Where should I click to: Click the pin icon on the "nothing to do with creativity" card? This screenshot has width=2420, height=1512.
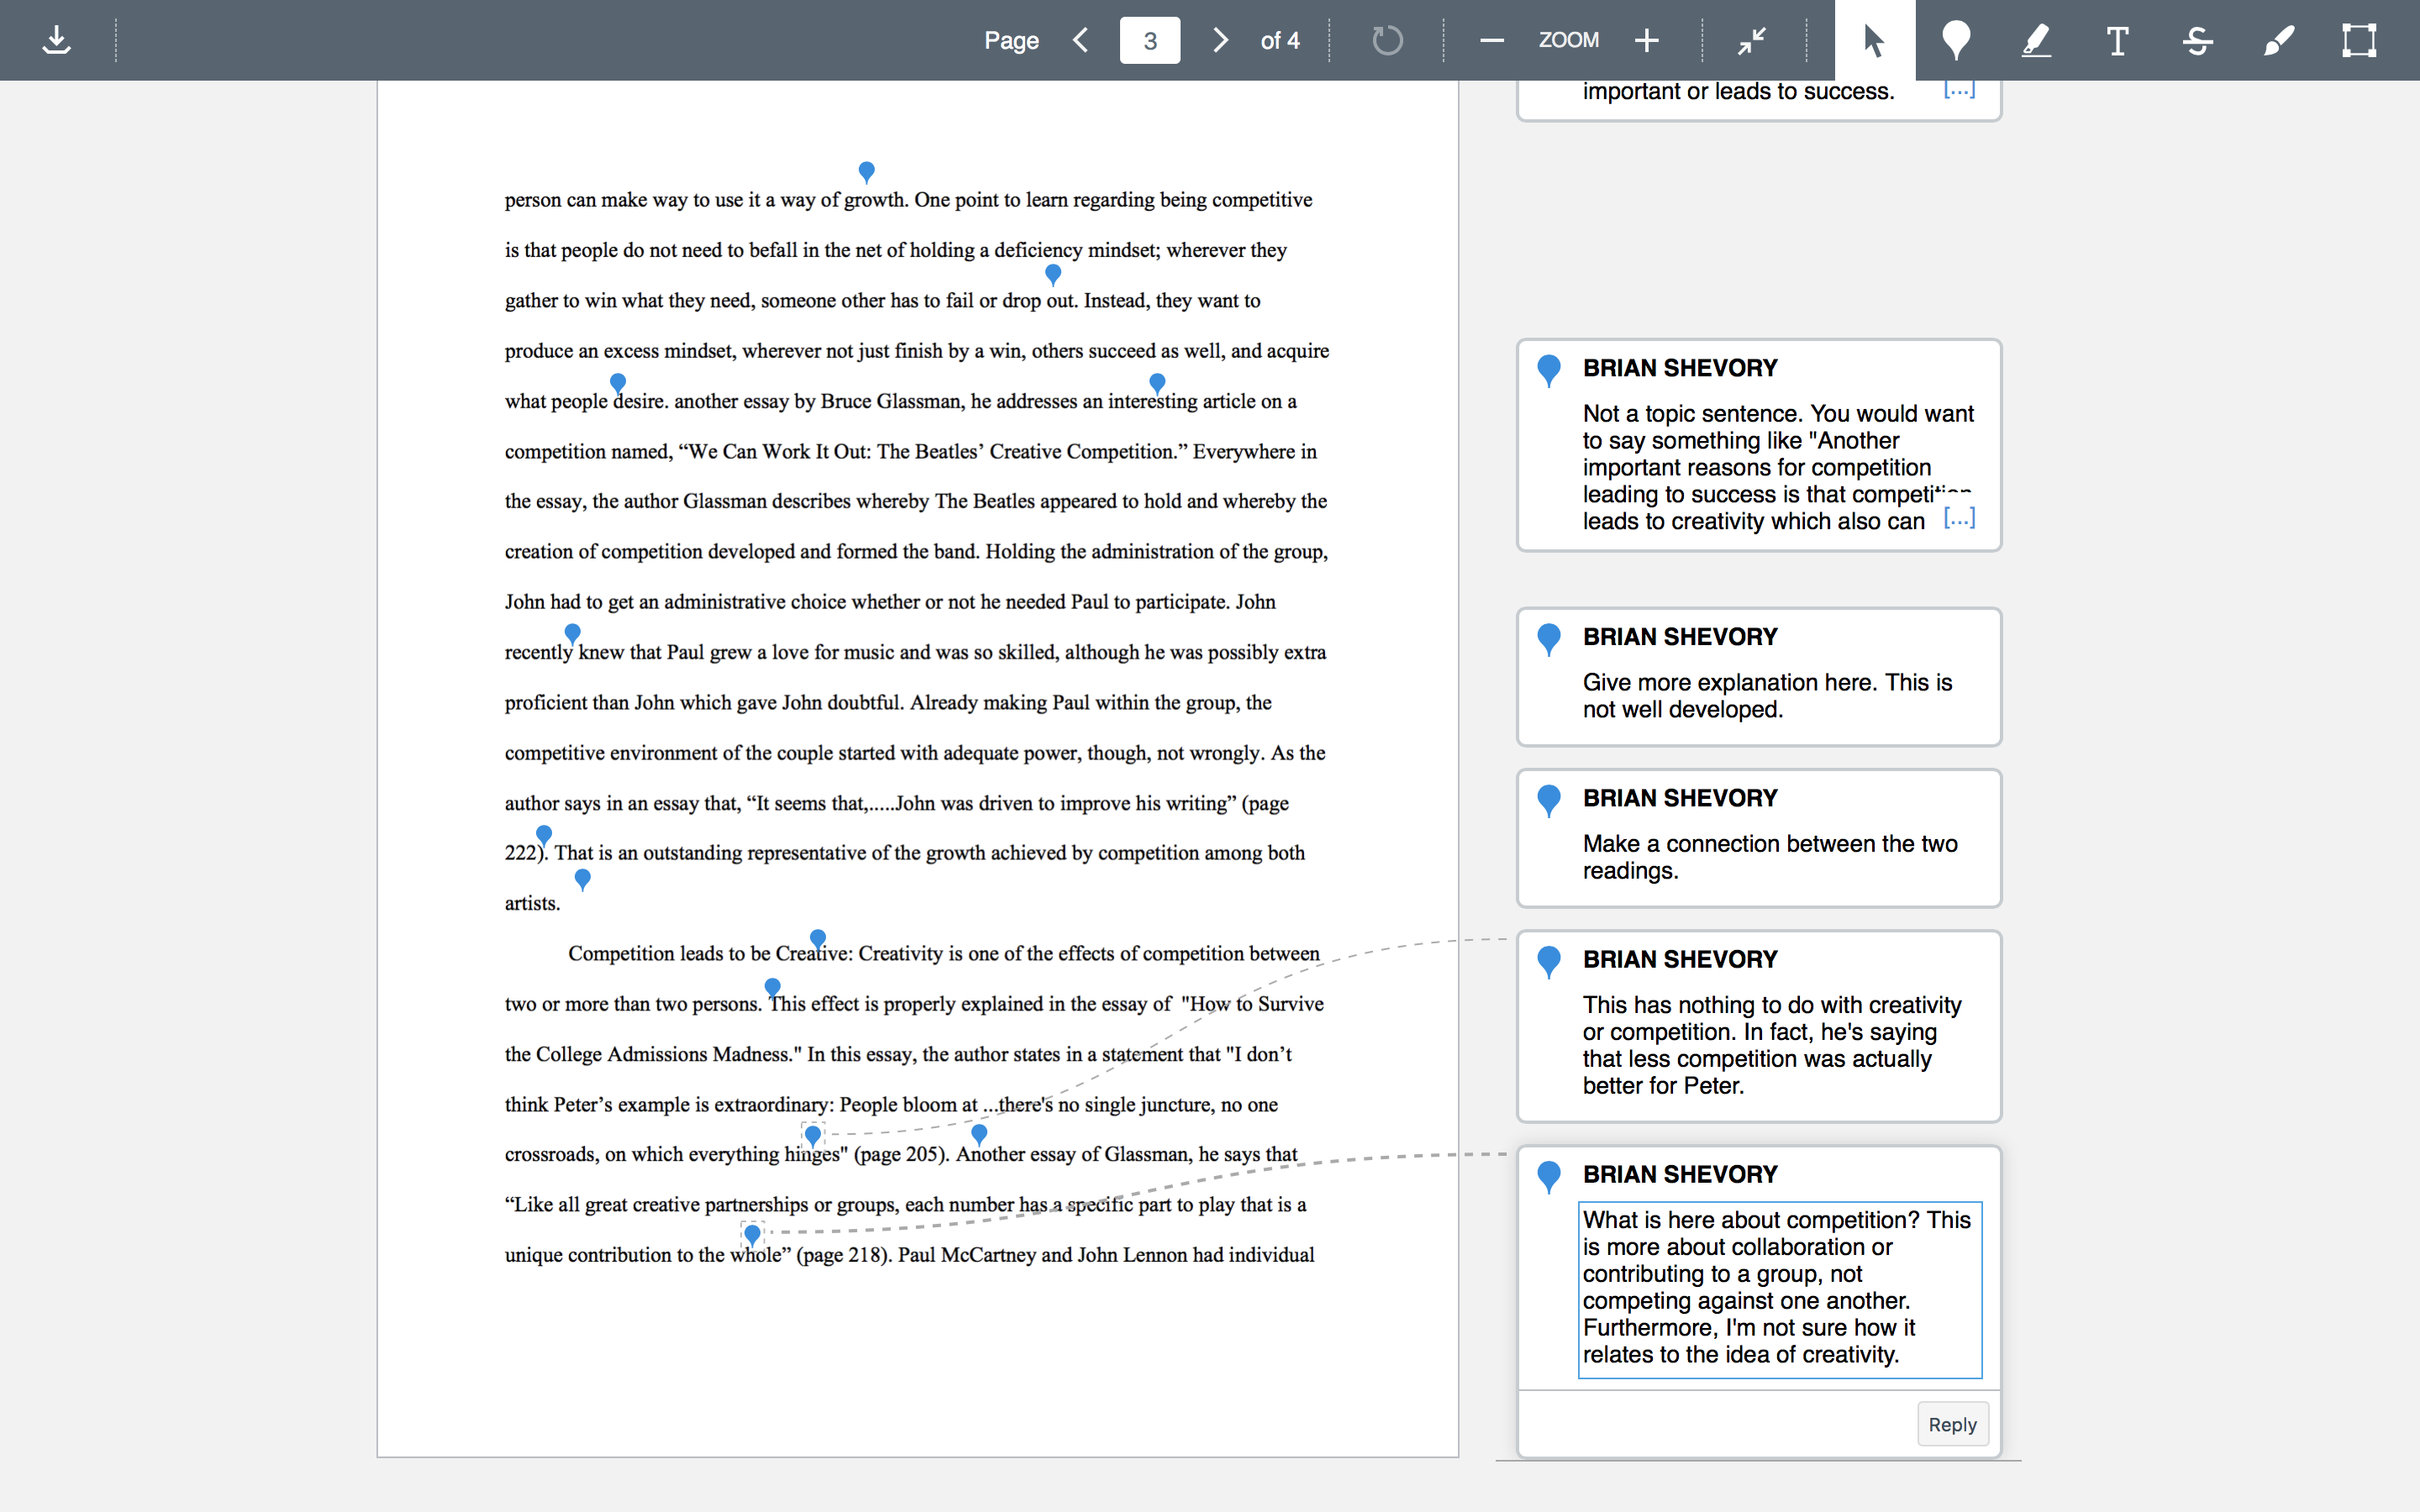[1549, 961]
